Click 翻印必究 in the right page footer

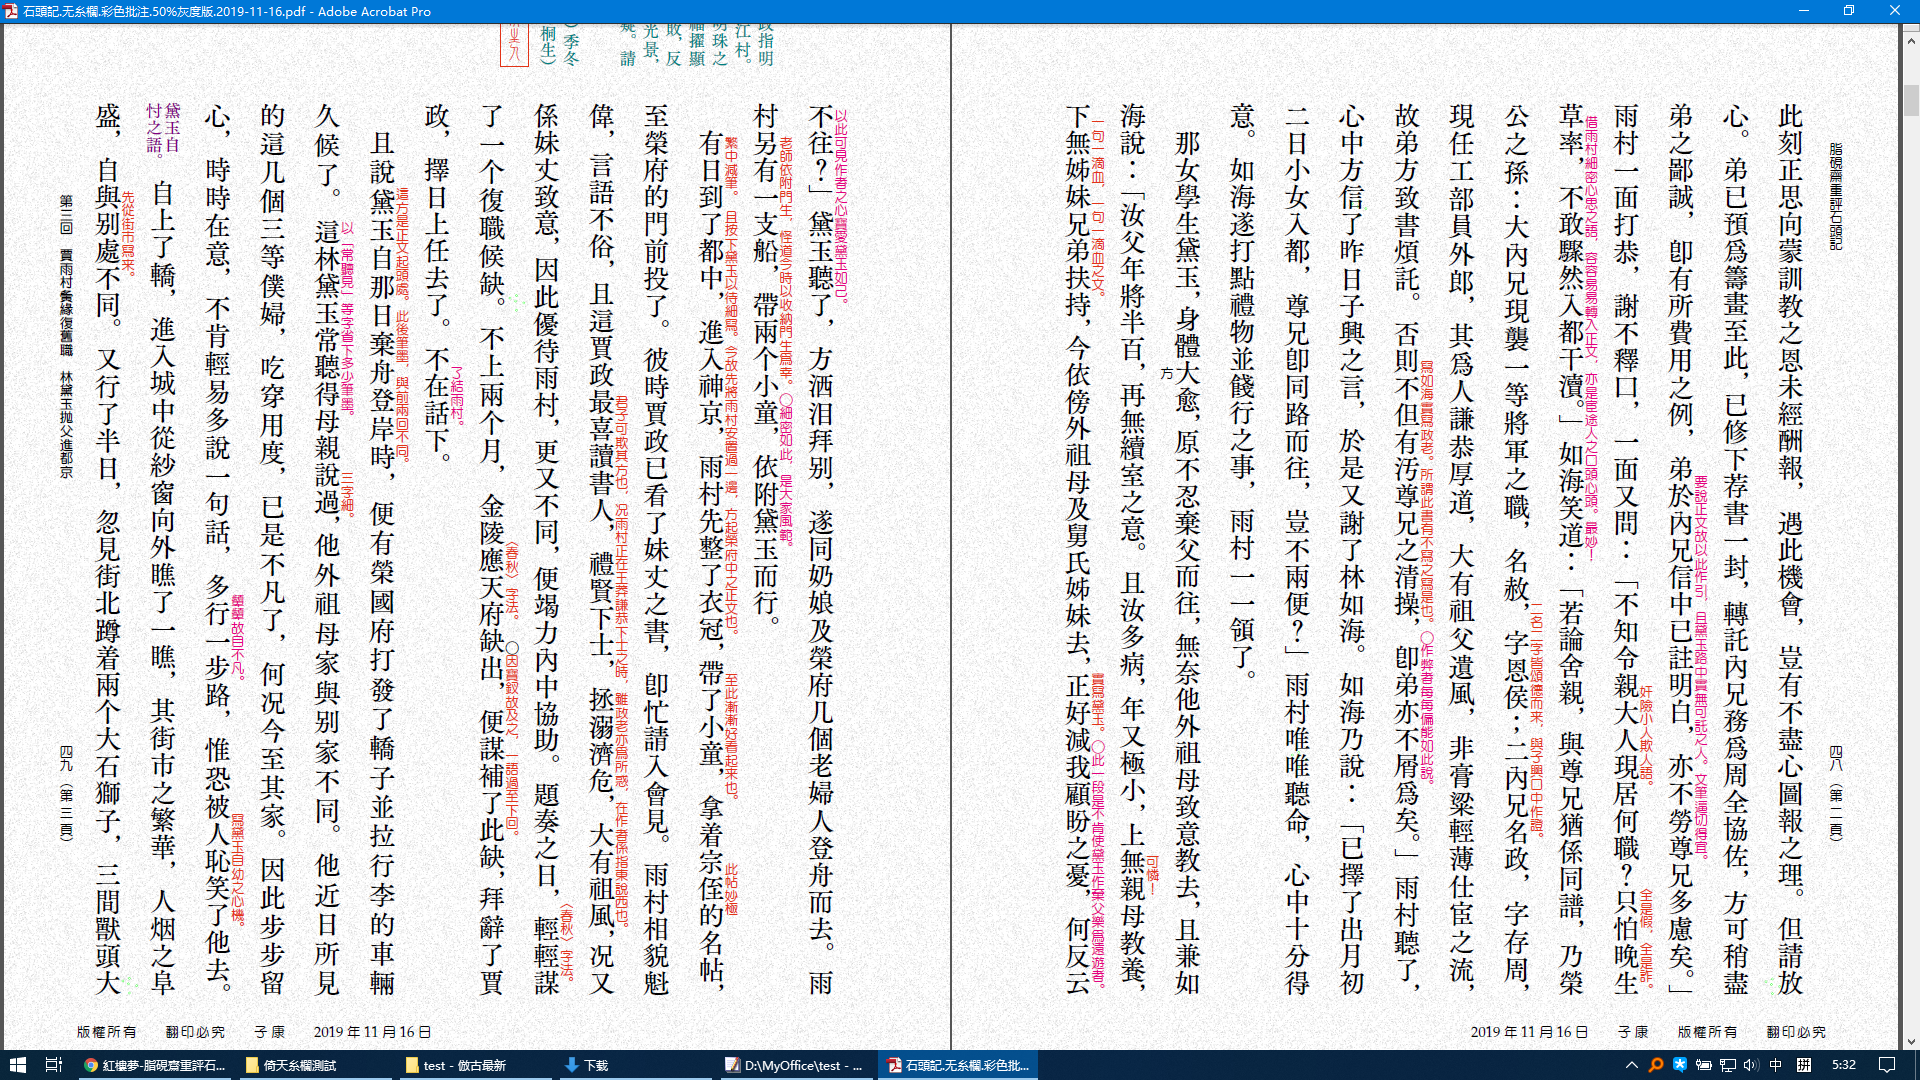tap(1796, 1032)
